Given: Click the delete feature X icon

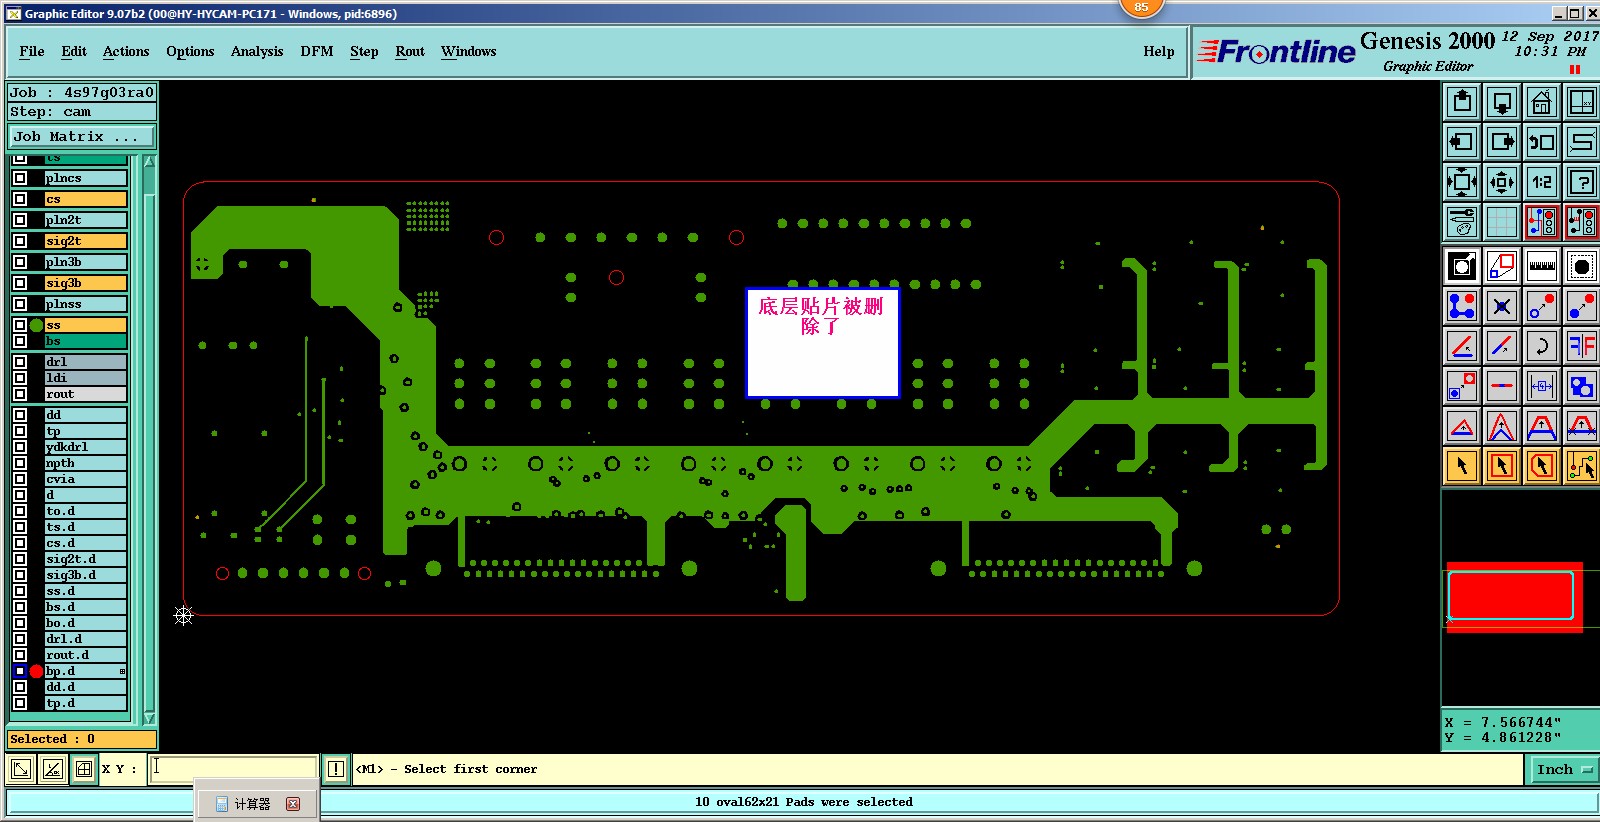Looking at the screenshot, I should pos(1502,306).
